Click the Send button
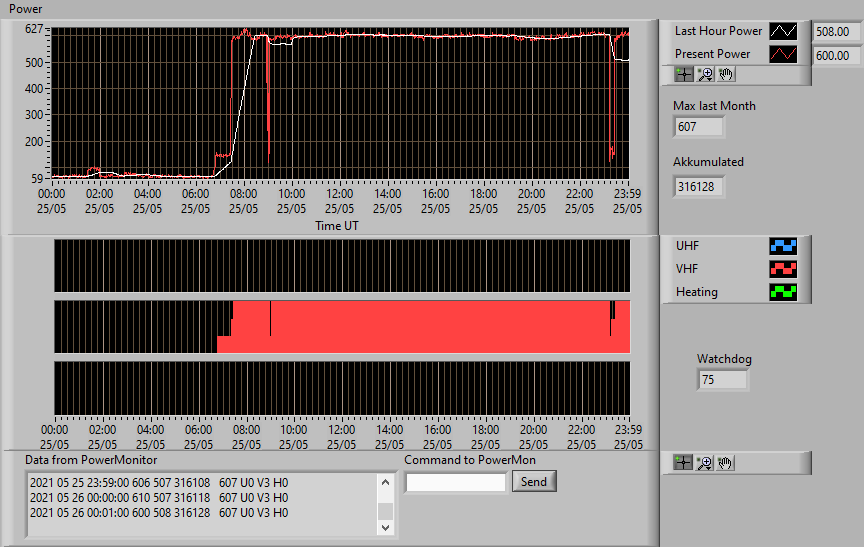The height and width of the screenshot is (547, 864). [534, 481]
